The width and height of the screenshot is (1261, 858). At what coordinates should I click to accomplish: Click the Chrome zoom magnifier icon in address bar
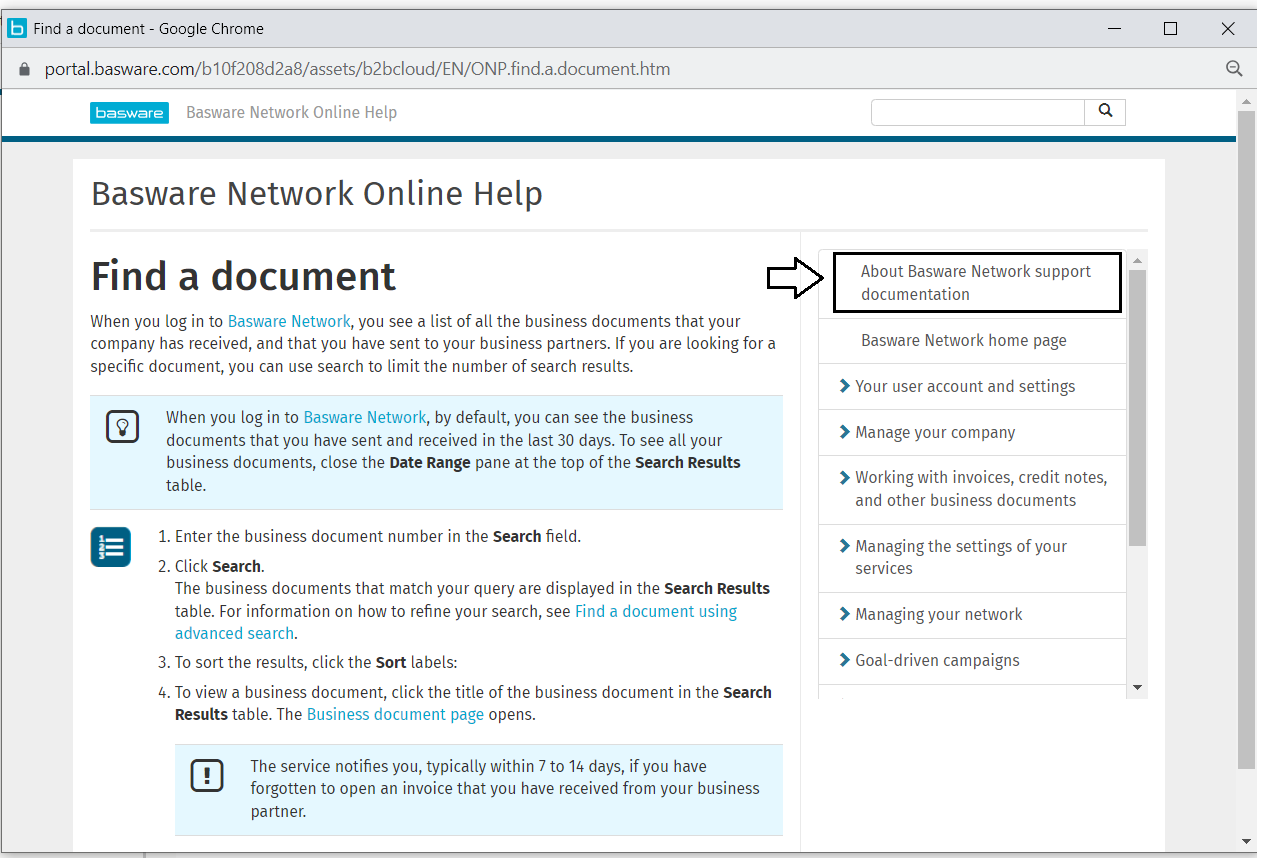click(1234, 69)
